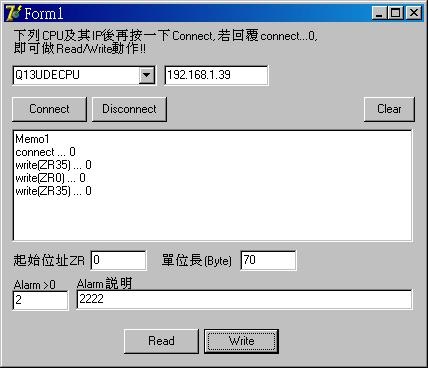
Task: Focus the Alarm >0 field containing 2
Action: 40,300
